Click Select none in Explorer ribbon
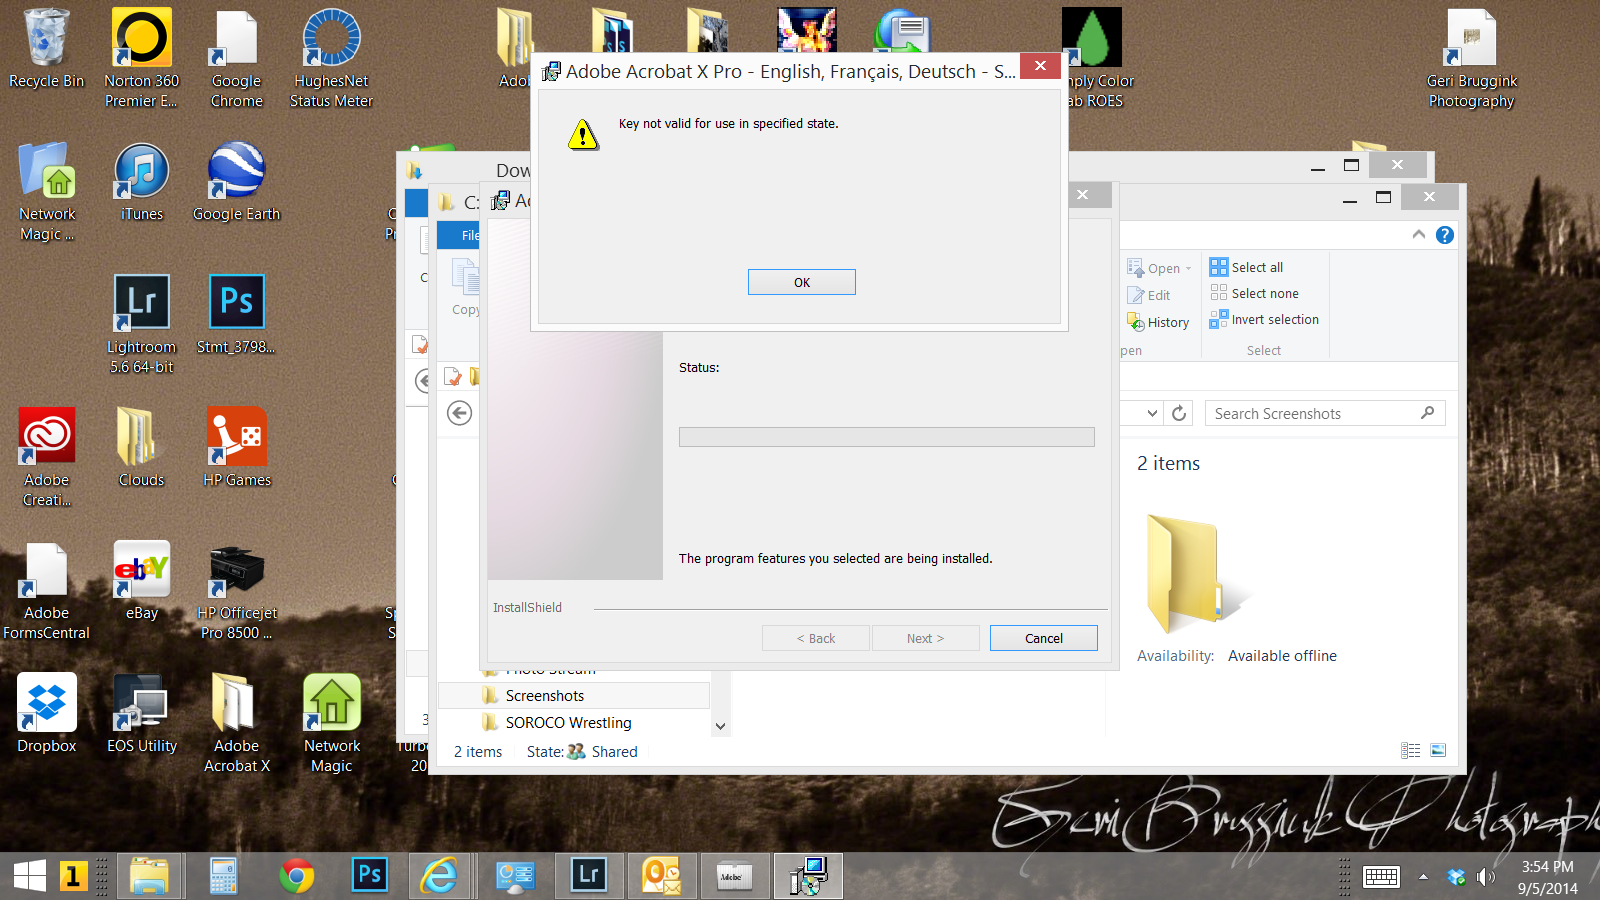 point(1254,293)
